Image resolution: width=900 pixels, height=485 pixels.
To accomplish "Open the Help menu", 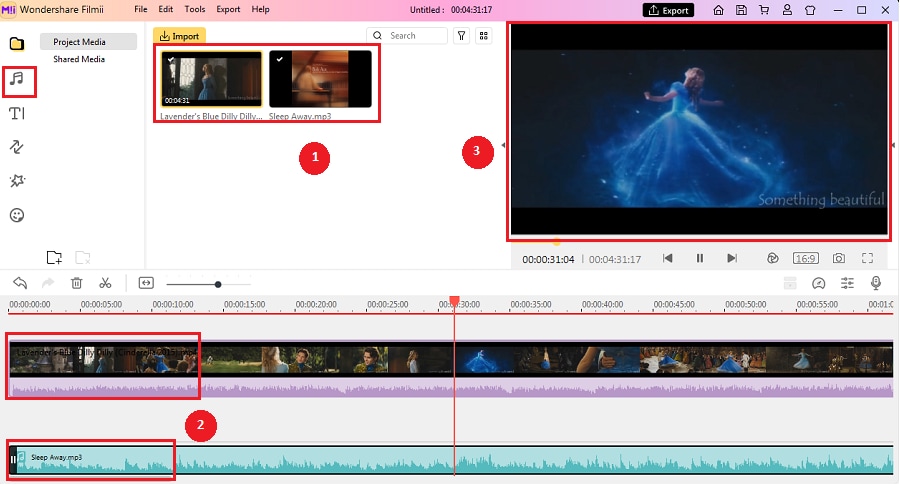I will tap(261, 9).
